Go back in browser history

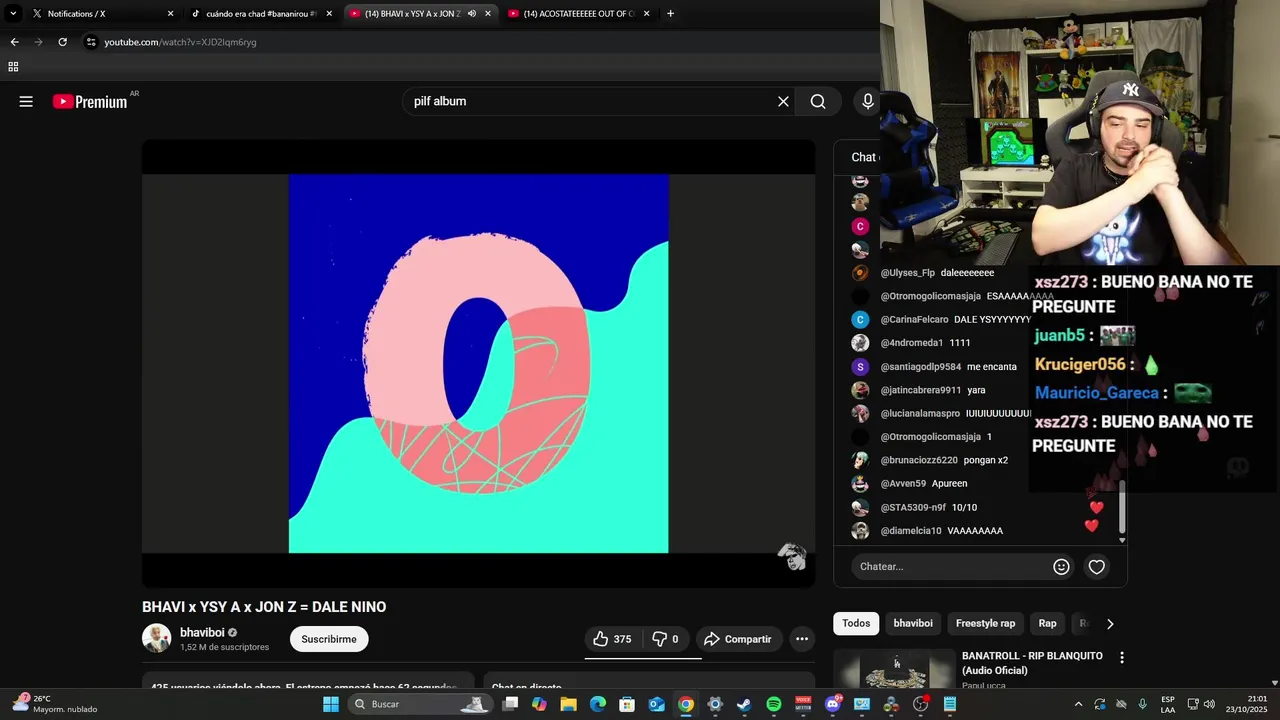click(x=14, y=42)
